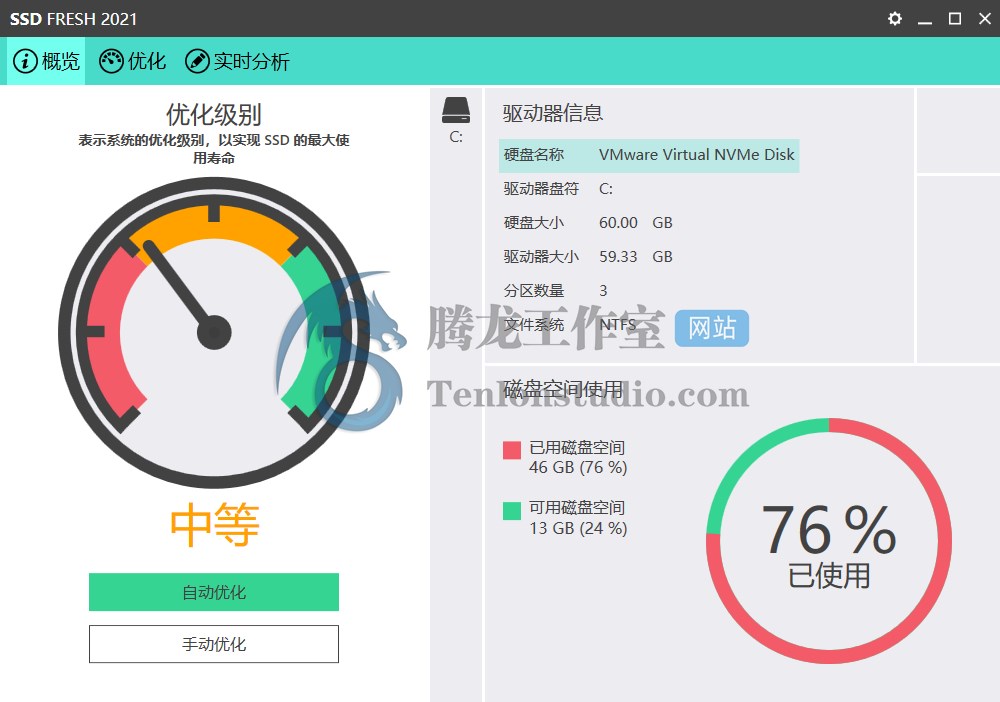This screenshot has height=702, width=1000.
Task: Click the 分区数量 value 3
Action: [603, 291]
